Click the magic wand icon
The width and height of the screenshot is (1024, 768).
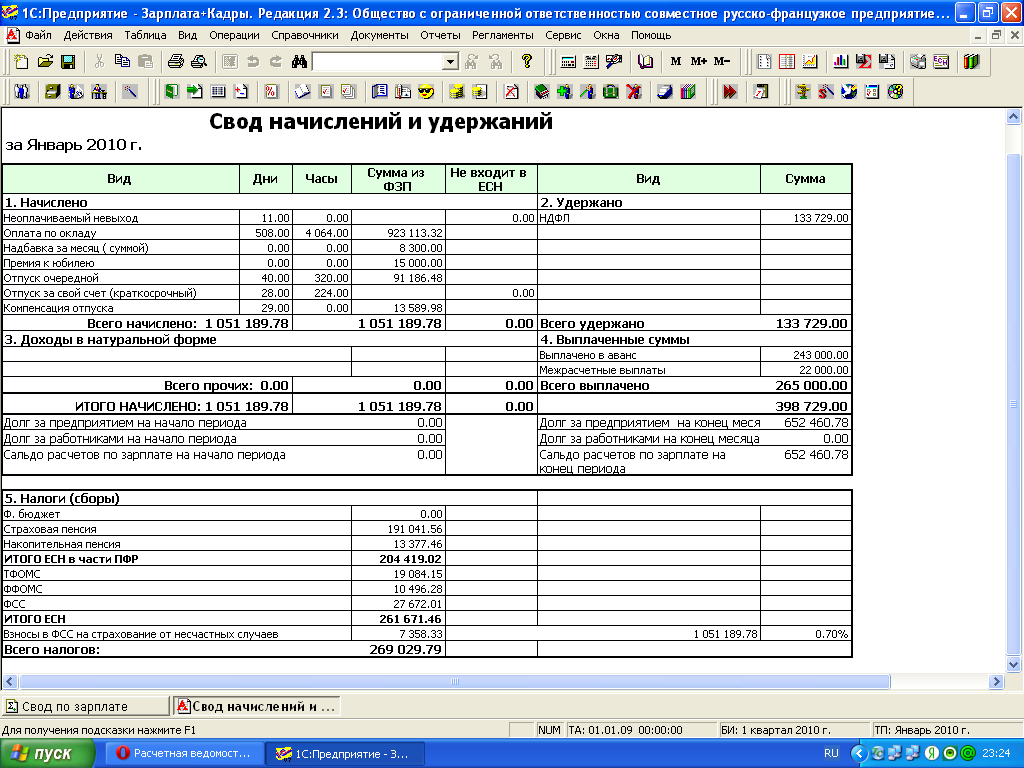click(x=130, y=91)
